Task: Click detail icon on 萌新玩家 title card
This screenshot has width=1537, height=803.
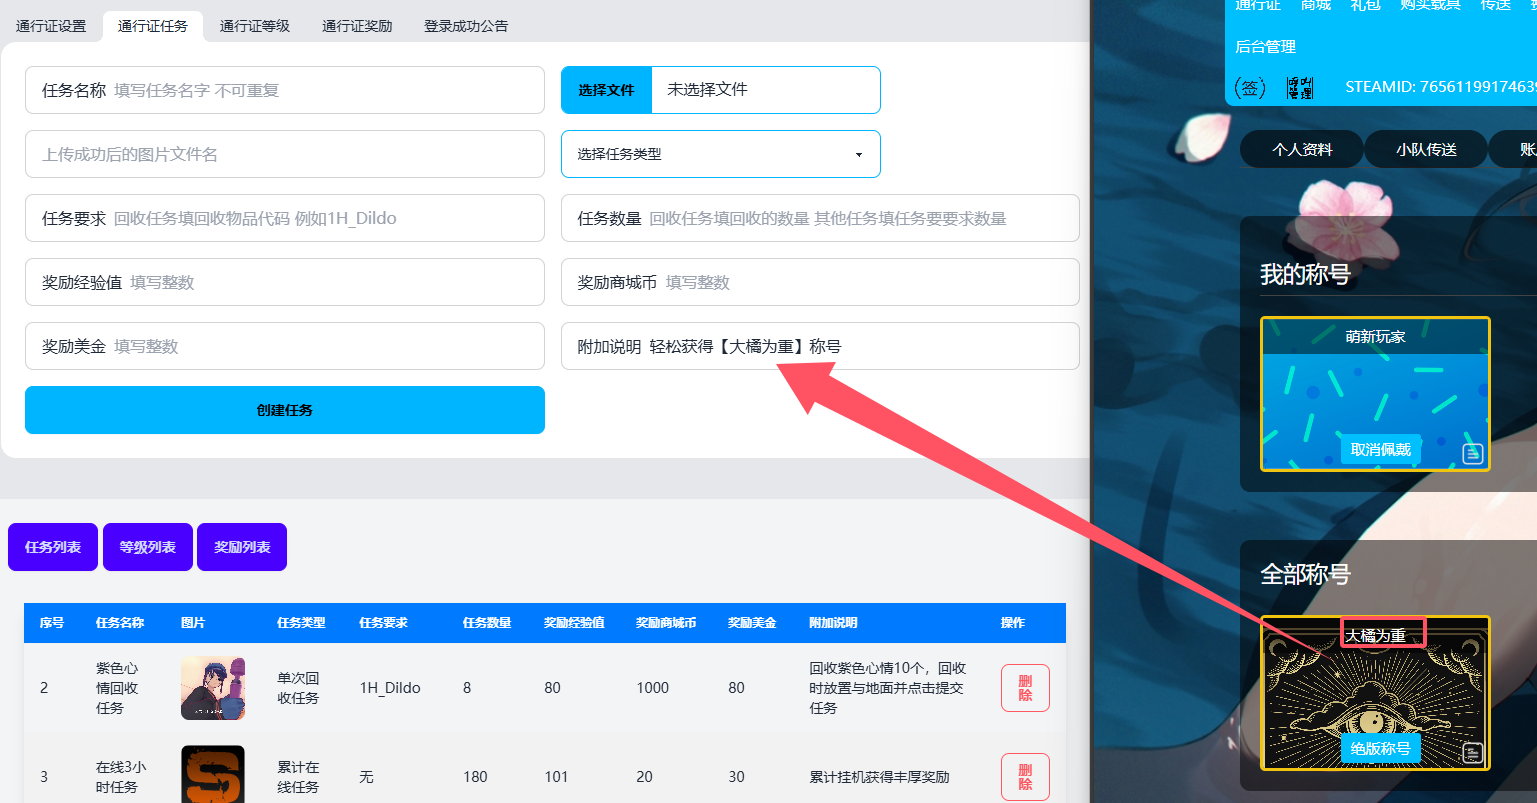Action: click(1472, 454)
